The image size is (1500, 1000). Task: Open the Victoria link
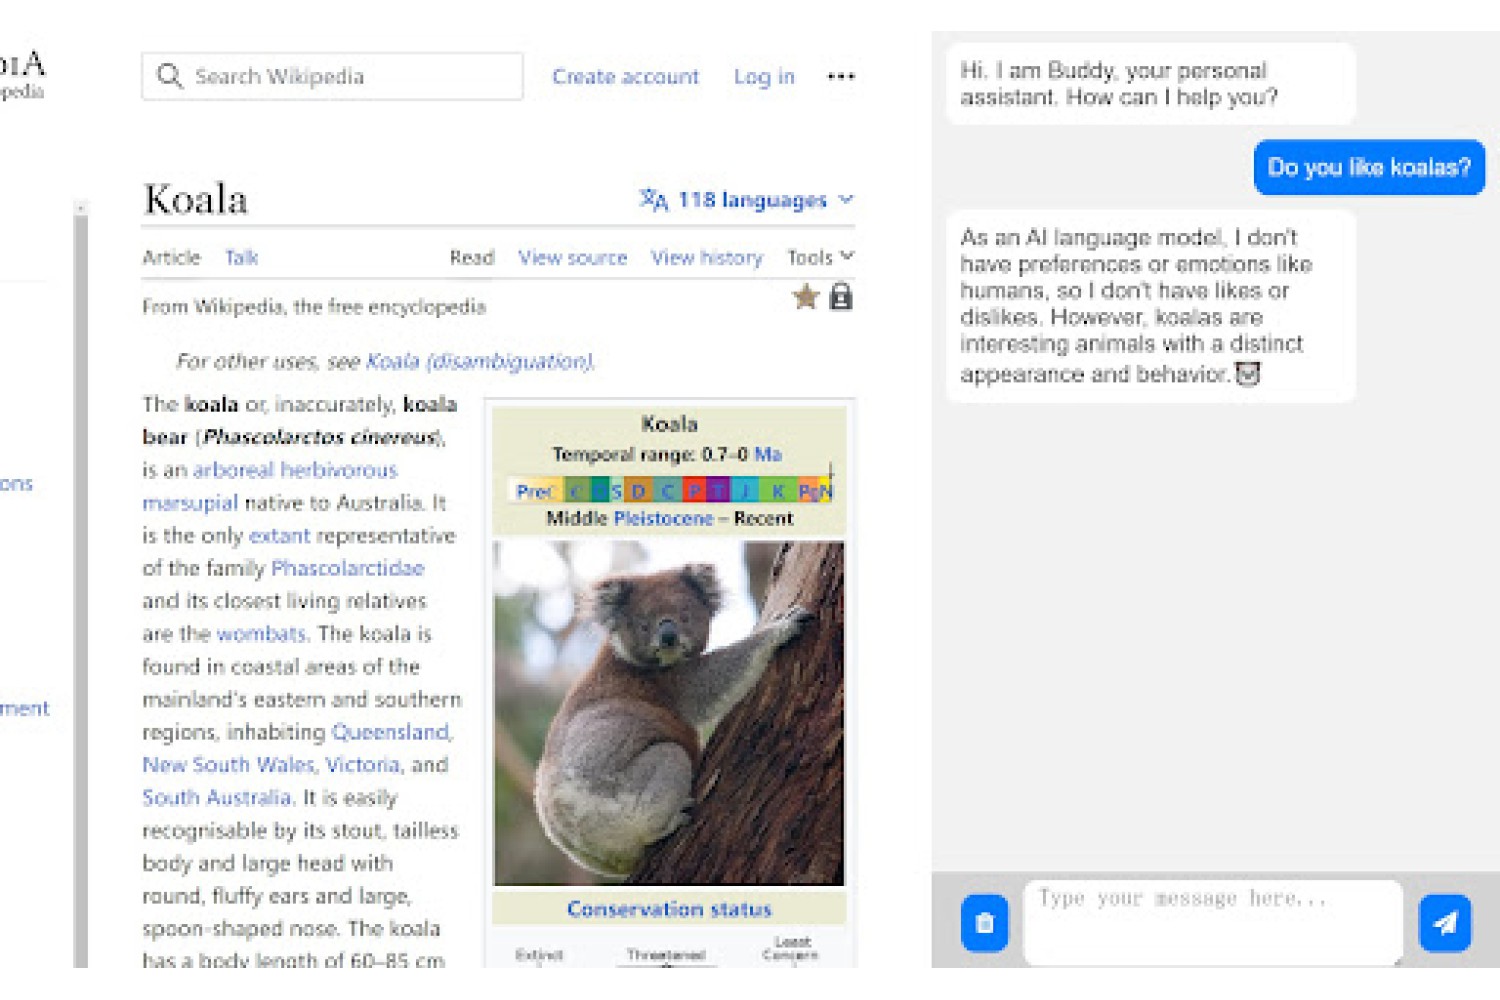pyautogui.click(x=361, y=765)
